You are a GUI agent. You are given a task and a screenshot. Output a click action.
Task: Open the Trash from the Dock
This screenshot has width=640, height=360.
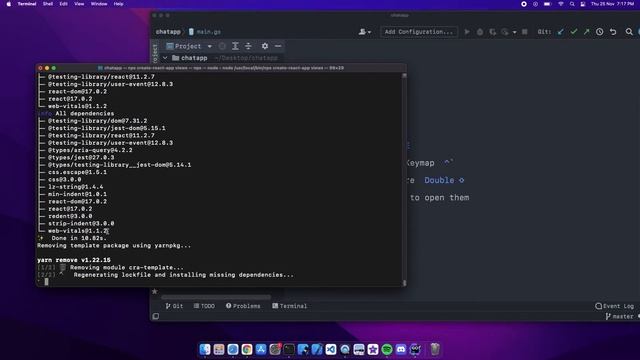click(435, 349)
